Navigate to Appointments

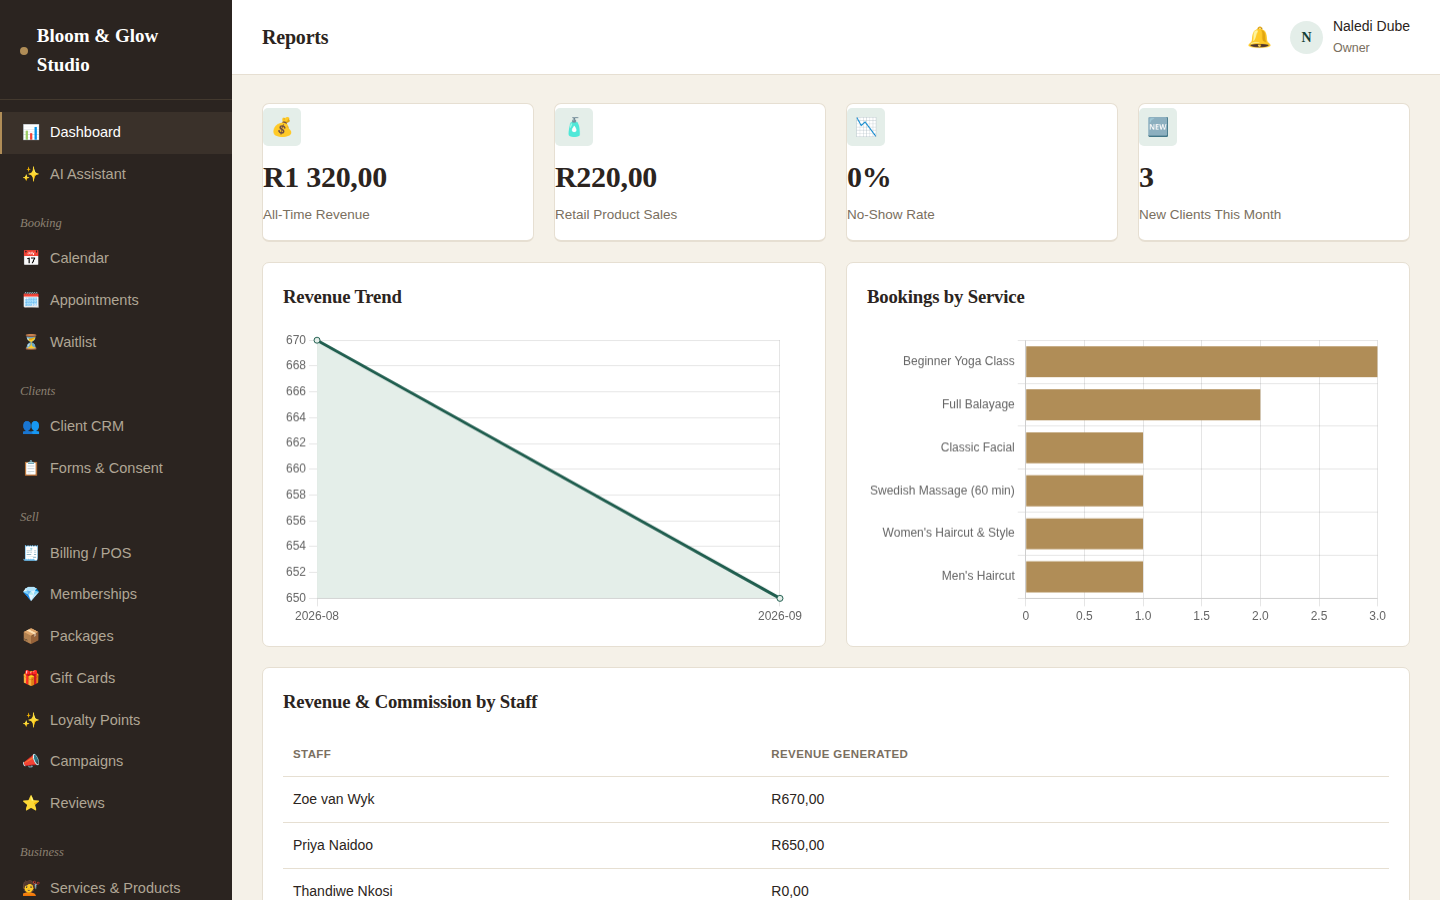tap(116, 300)
